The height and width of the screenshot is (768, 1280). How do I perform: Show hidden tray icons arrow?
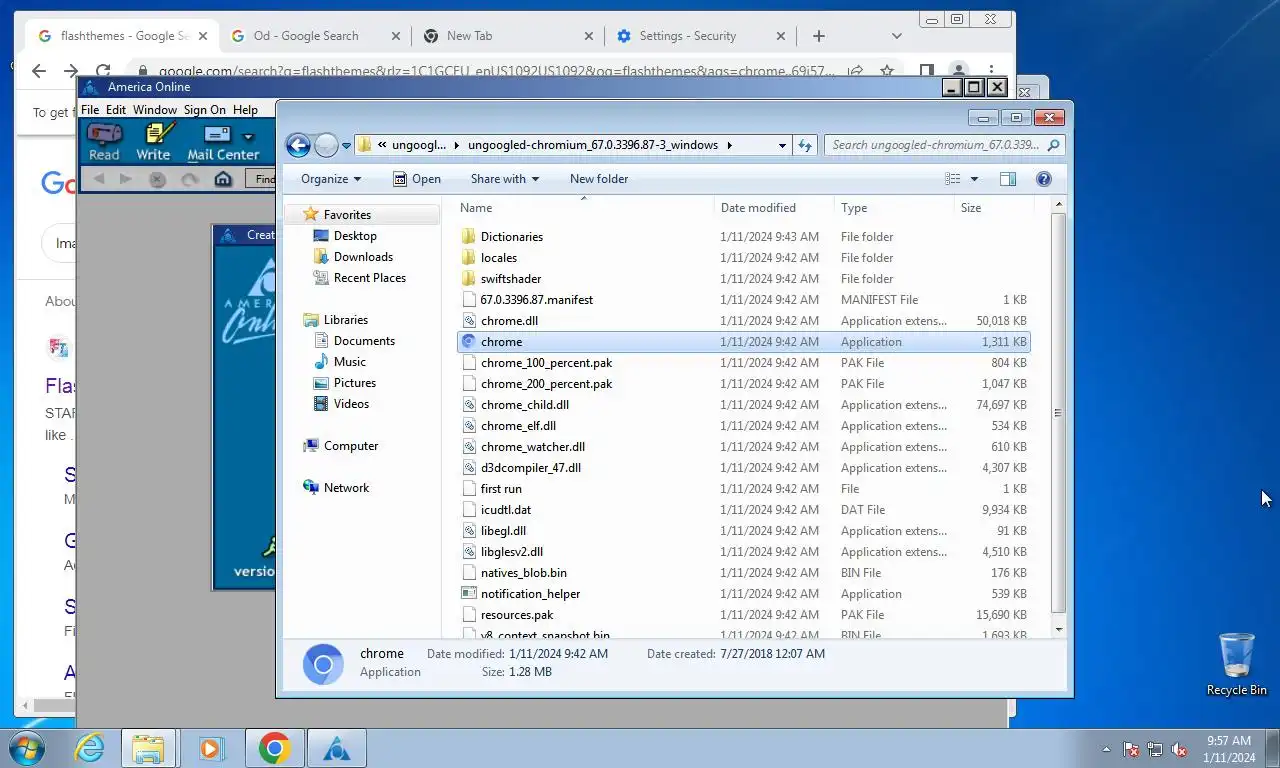coord(1106,749)
